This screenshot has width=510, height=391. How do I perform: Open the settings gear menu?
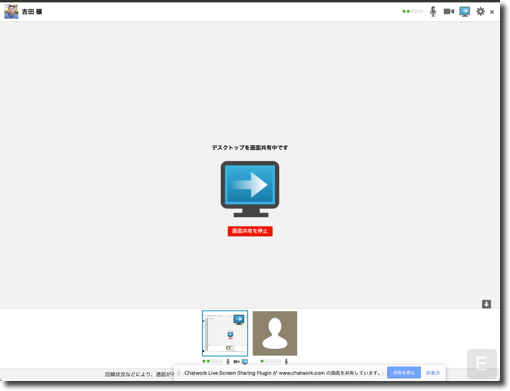point(480,12)
